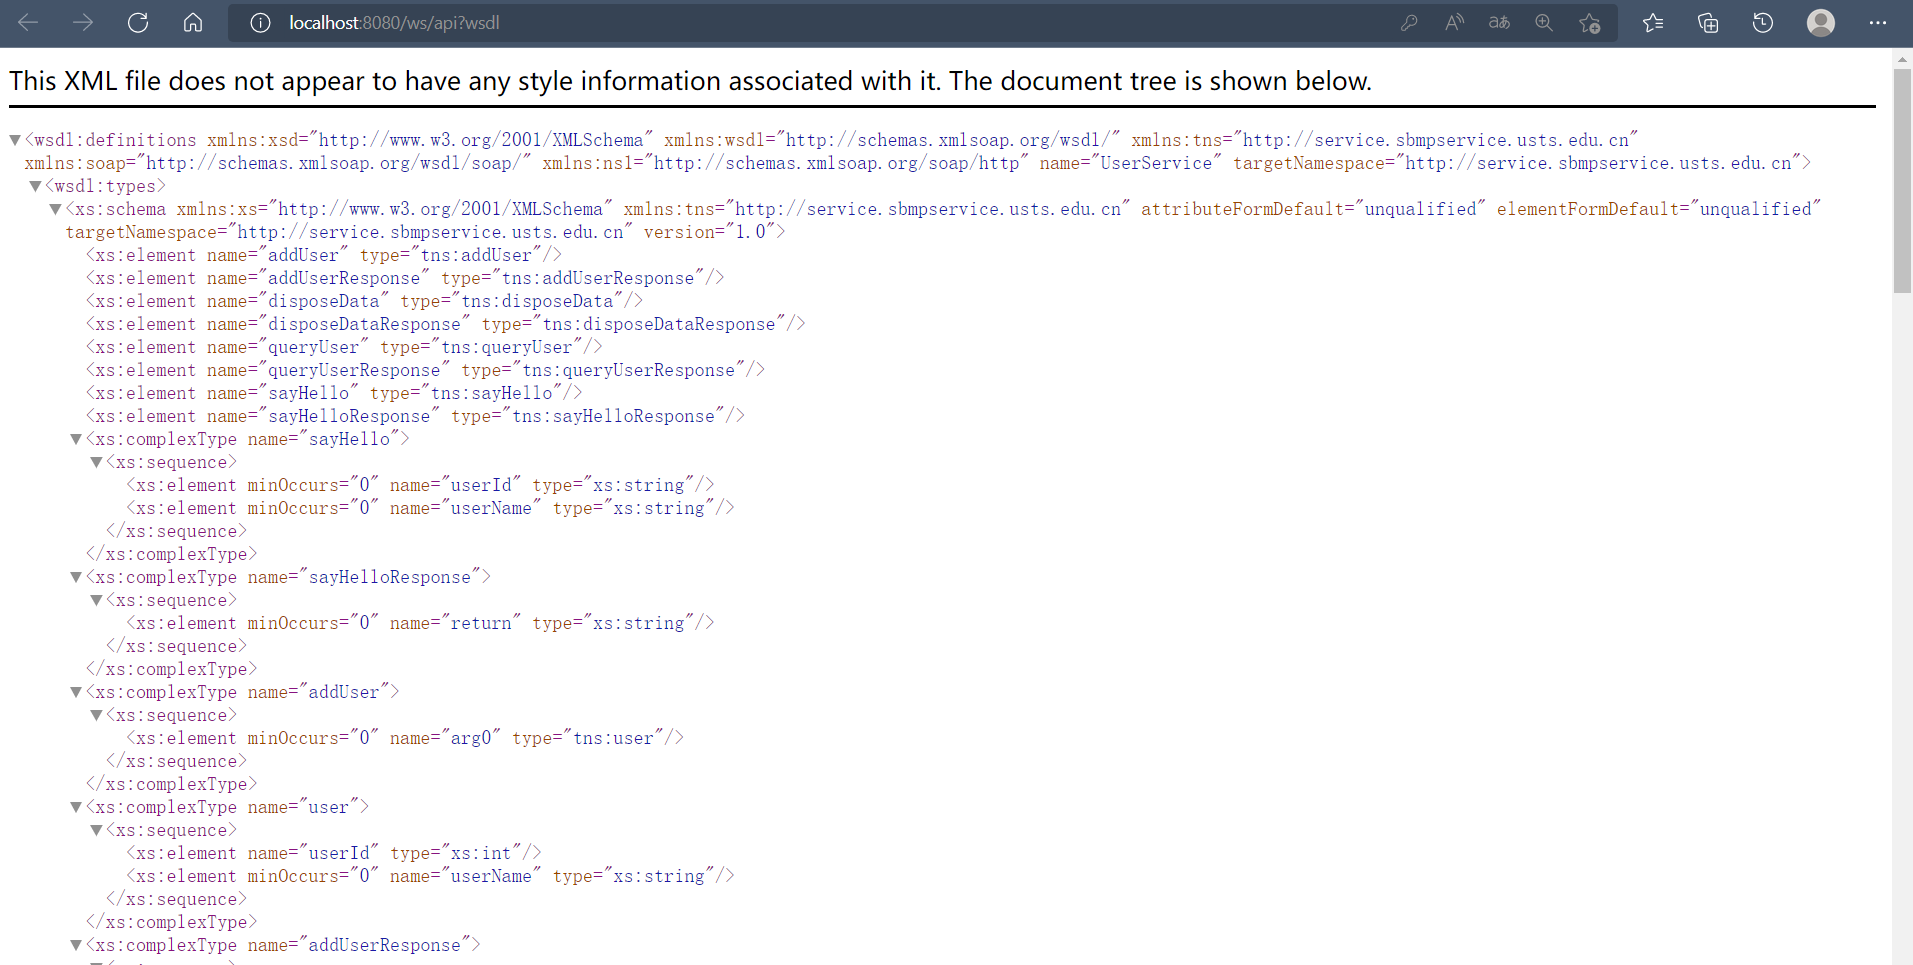Click the XML style information notice

pyautogui.click(x=690, y=81)
